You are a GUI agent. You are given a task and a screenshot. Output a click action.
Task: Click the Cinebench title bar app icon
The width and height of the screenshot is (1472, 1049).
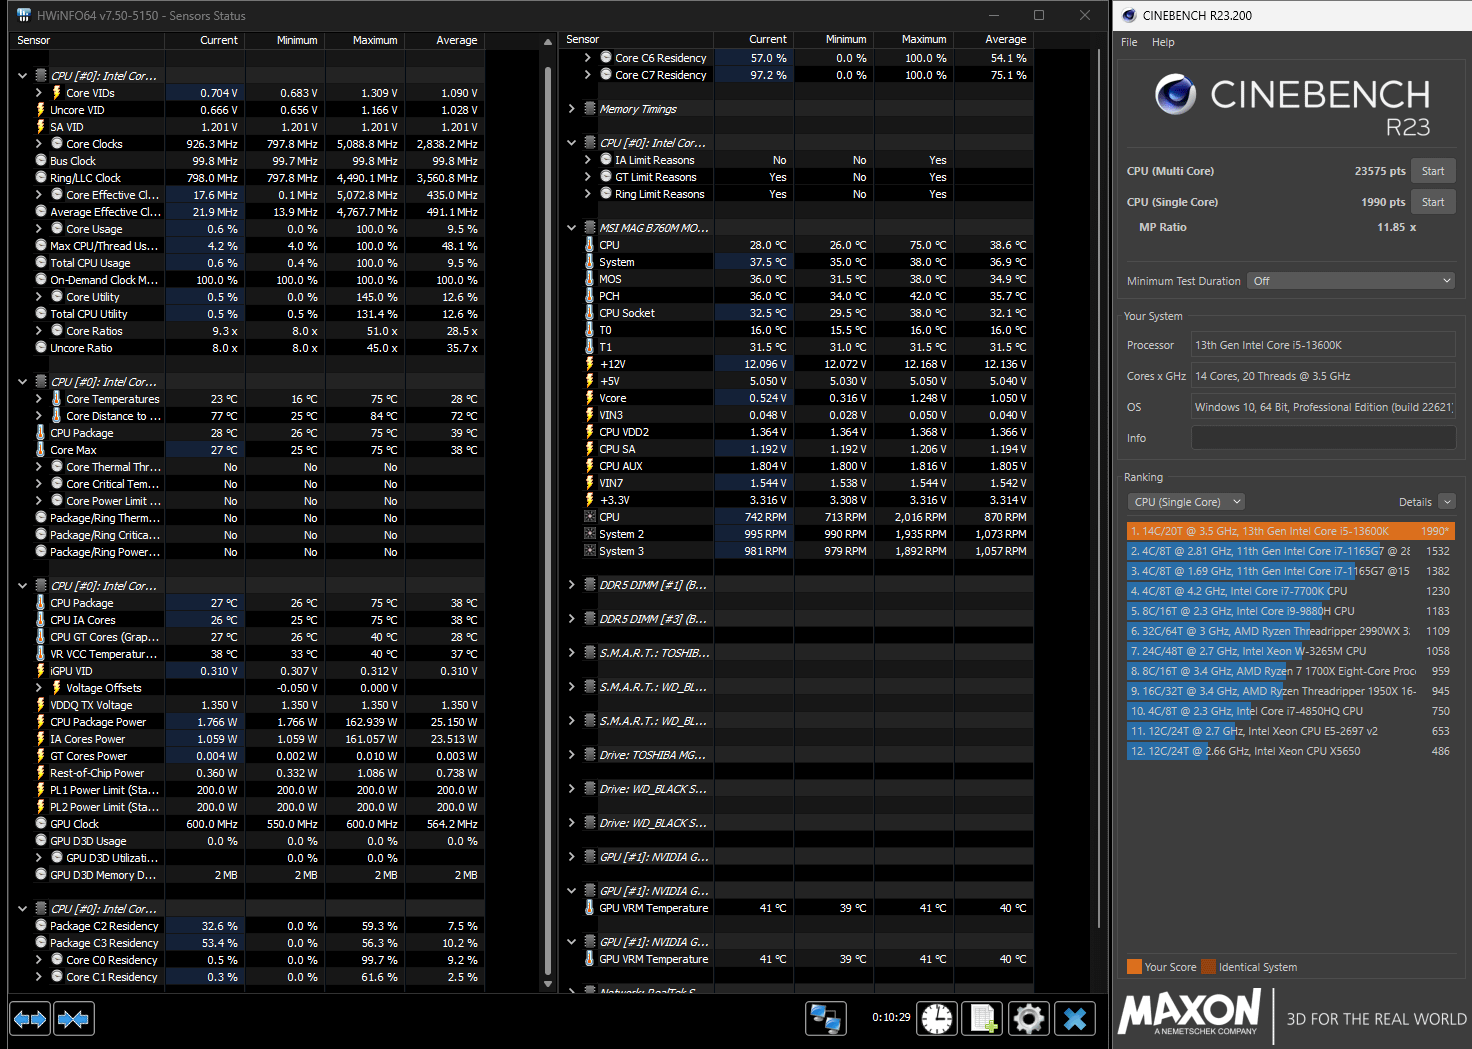[x=1130, y=15]
